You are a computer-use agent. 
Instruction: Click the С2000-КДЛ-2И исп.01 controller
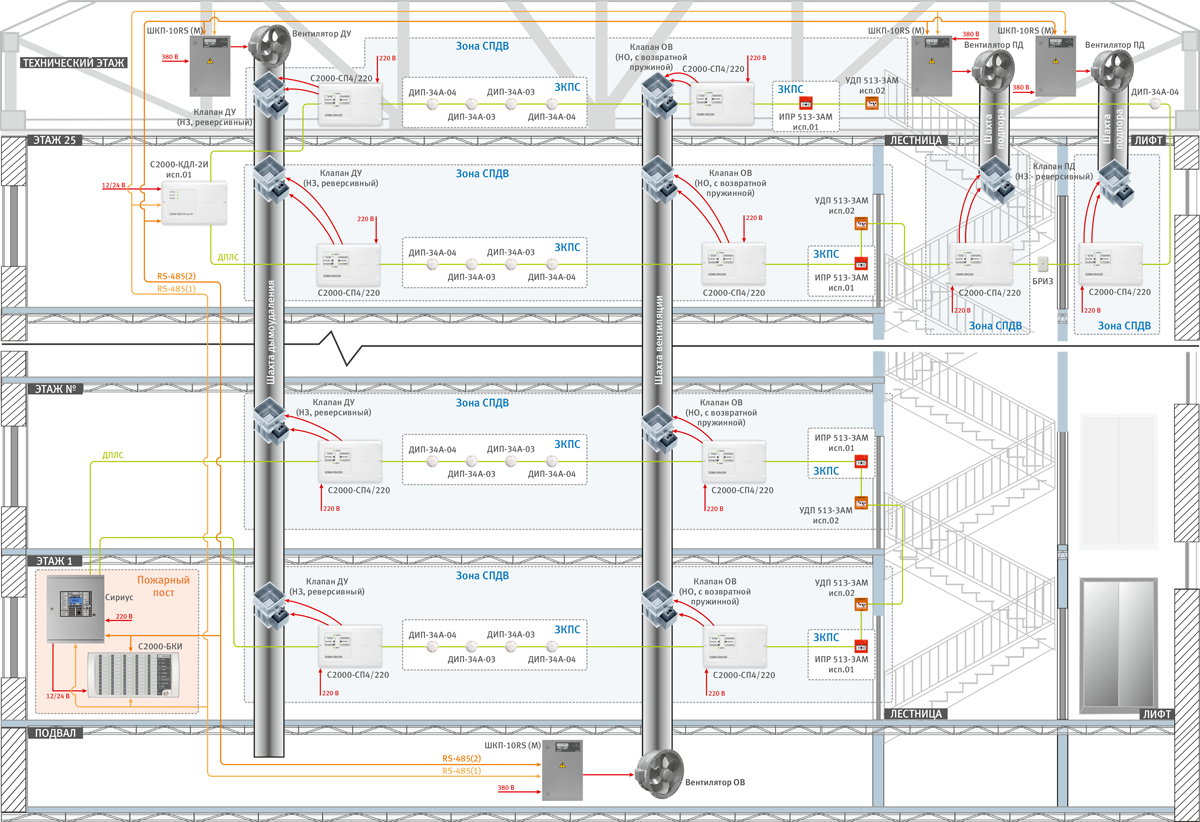click(x=194, y=203)
